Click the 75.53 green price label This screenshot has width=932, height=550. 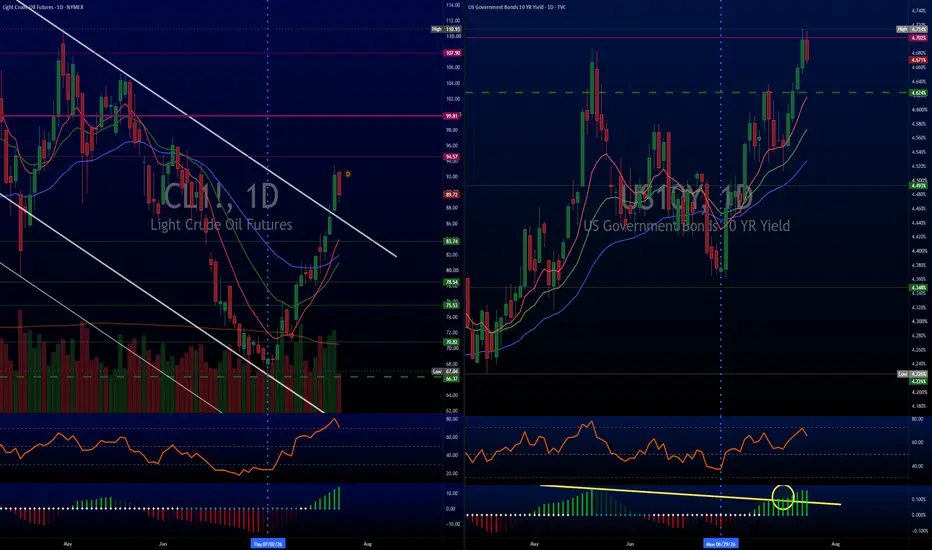click(452, 305)
